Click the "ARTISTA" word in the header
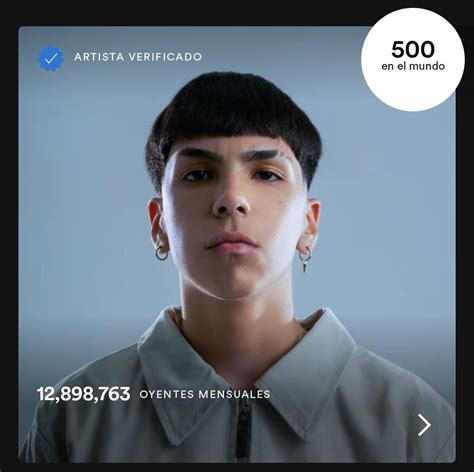Image resolution: width=474 pixels, height=472 pixels. (x=99, y=57)
